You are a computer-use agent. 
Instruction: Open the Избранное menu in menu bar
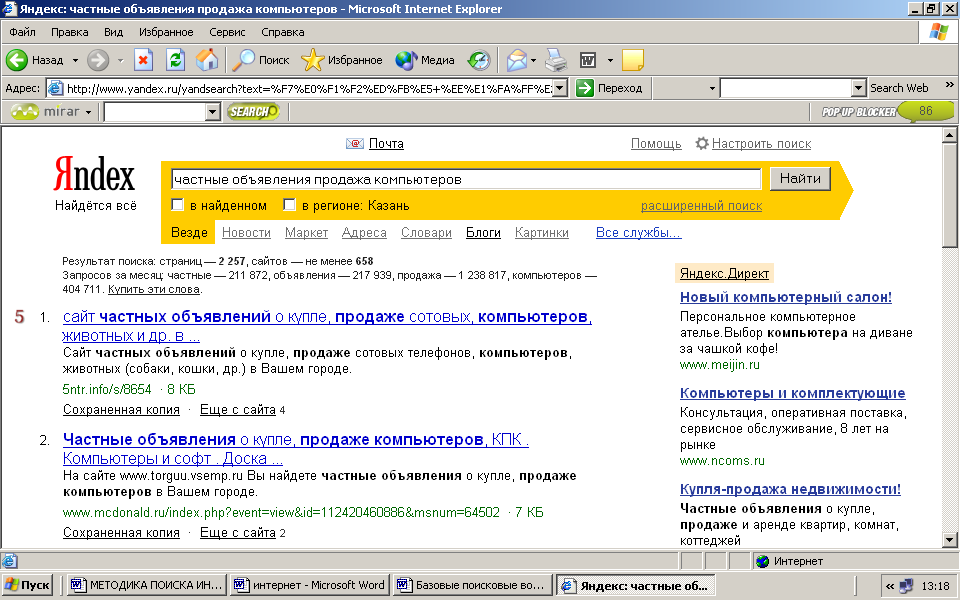(166, 32)
